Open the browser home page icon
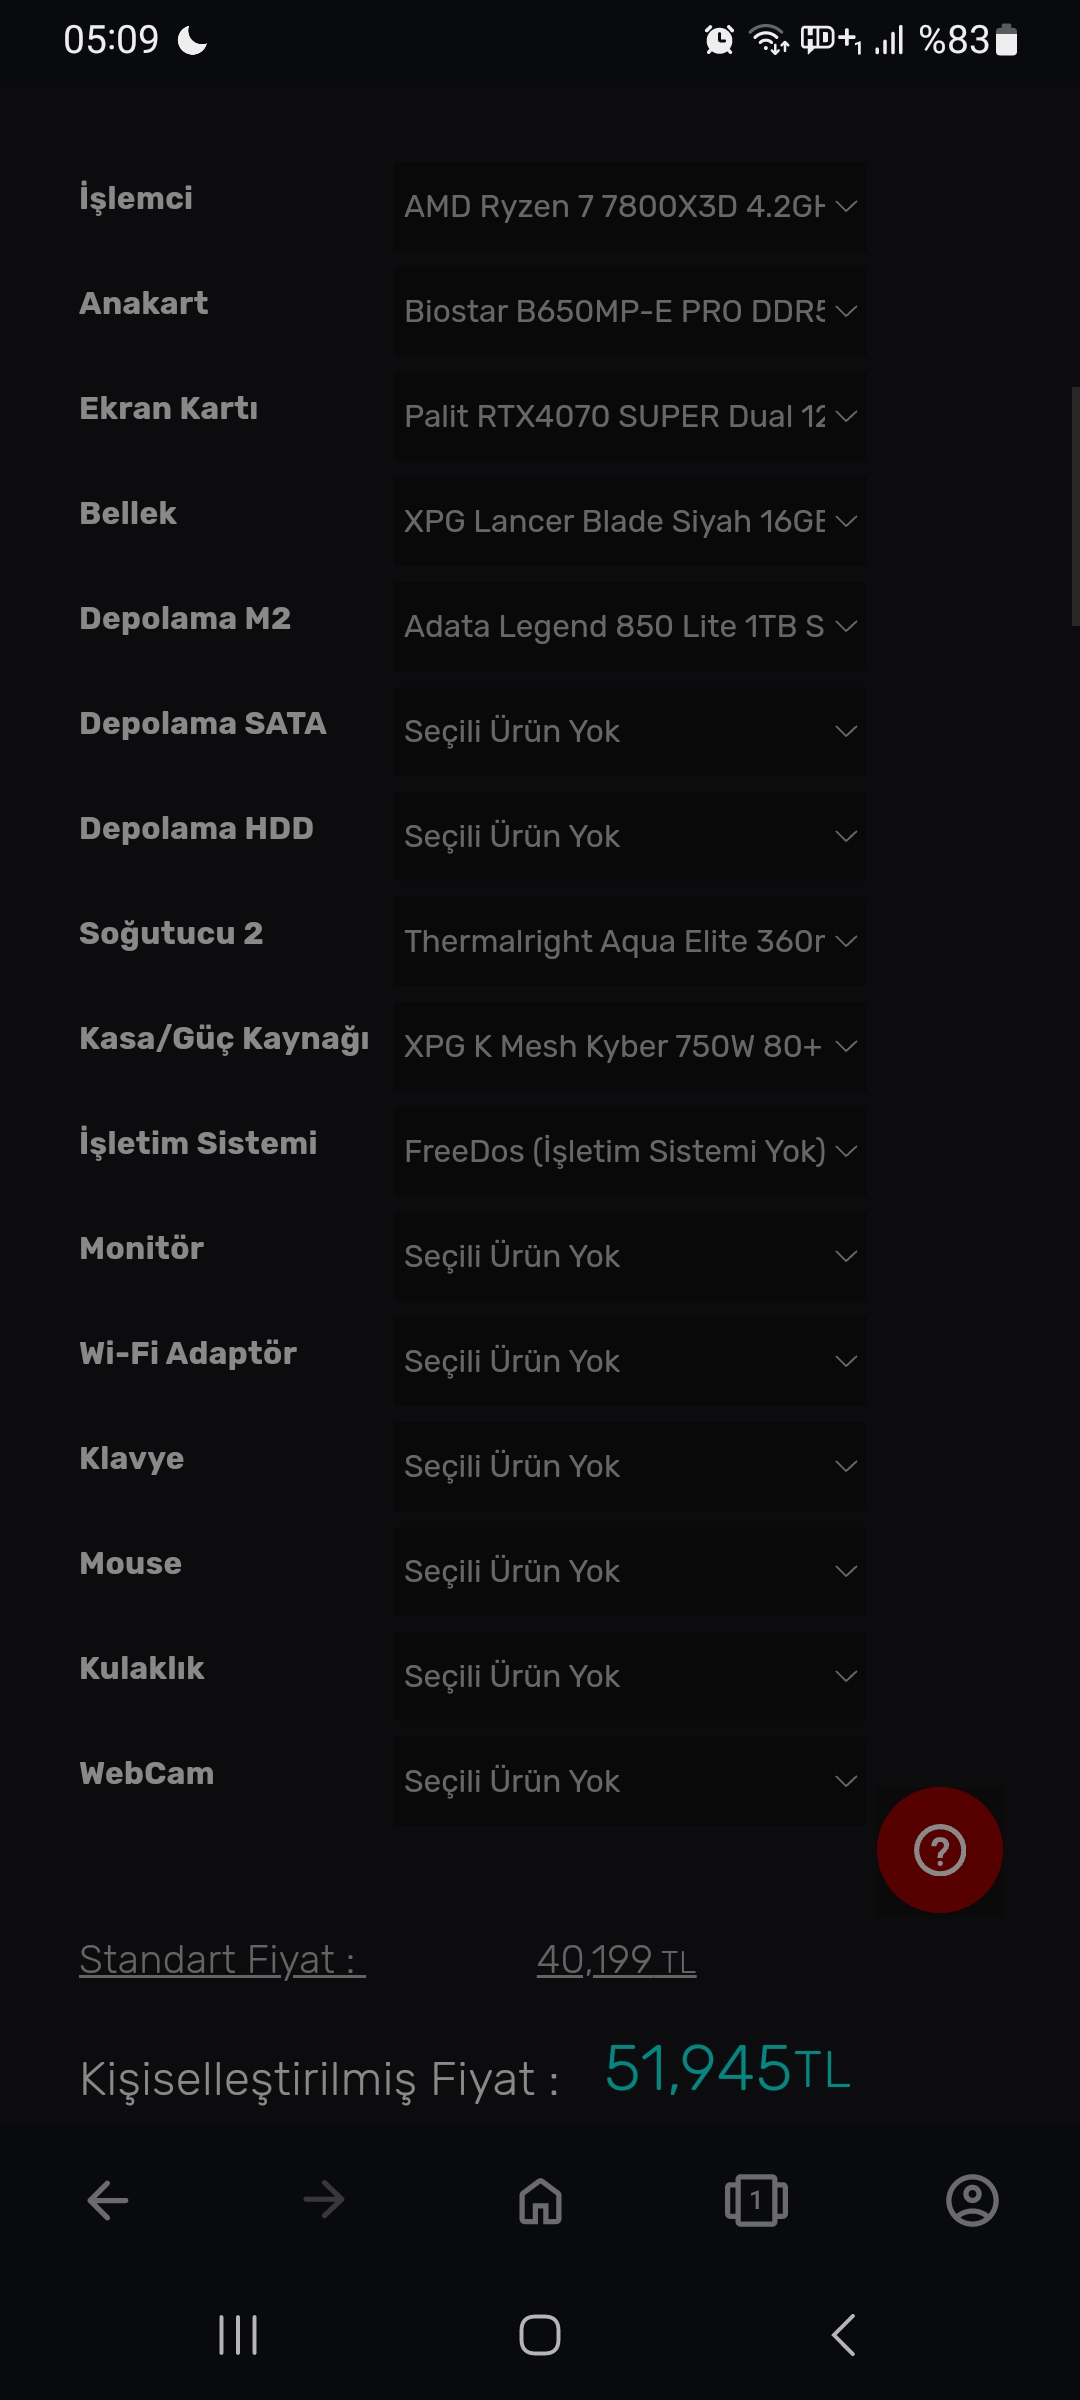Viewport: 1080px width, 2400px height. [540, 2200]
